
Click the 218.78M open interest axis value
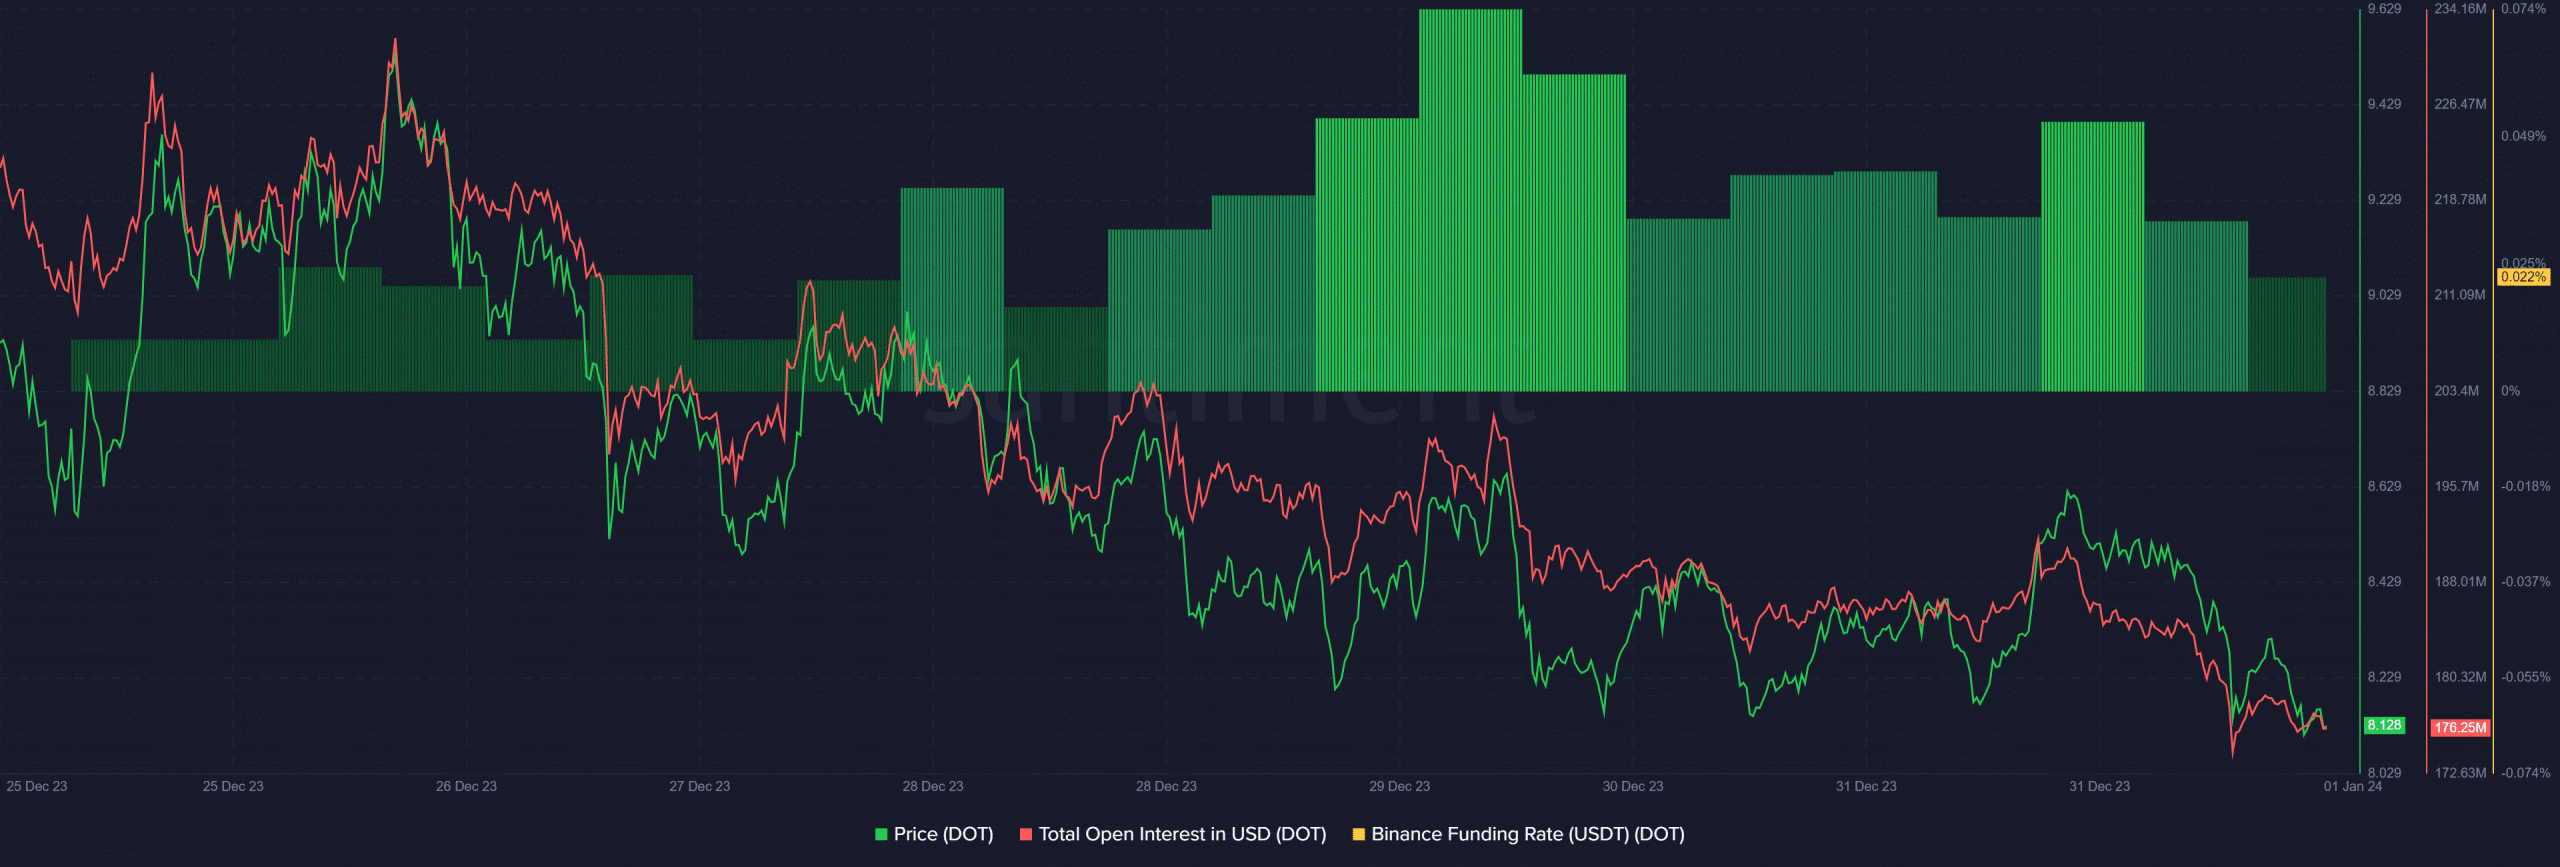[x=2460, y=199]
